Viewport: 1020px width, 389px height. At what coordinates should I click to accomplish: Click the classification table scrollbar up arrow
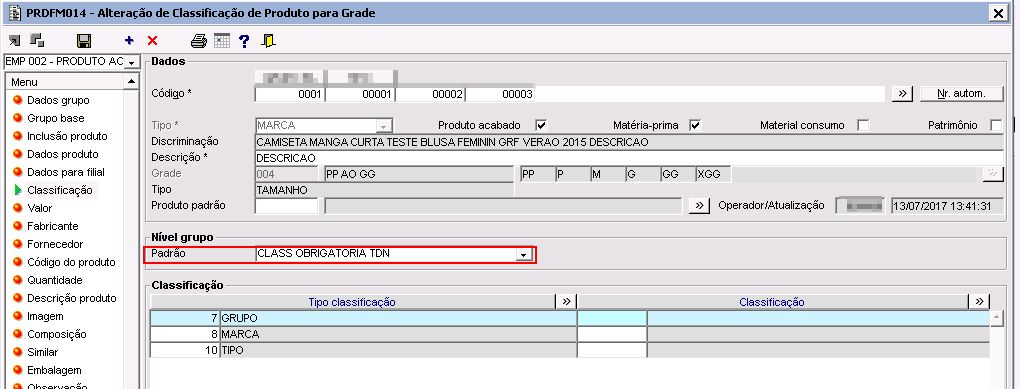996,317
